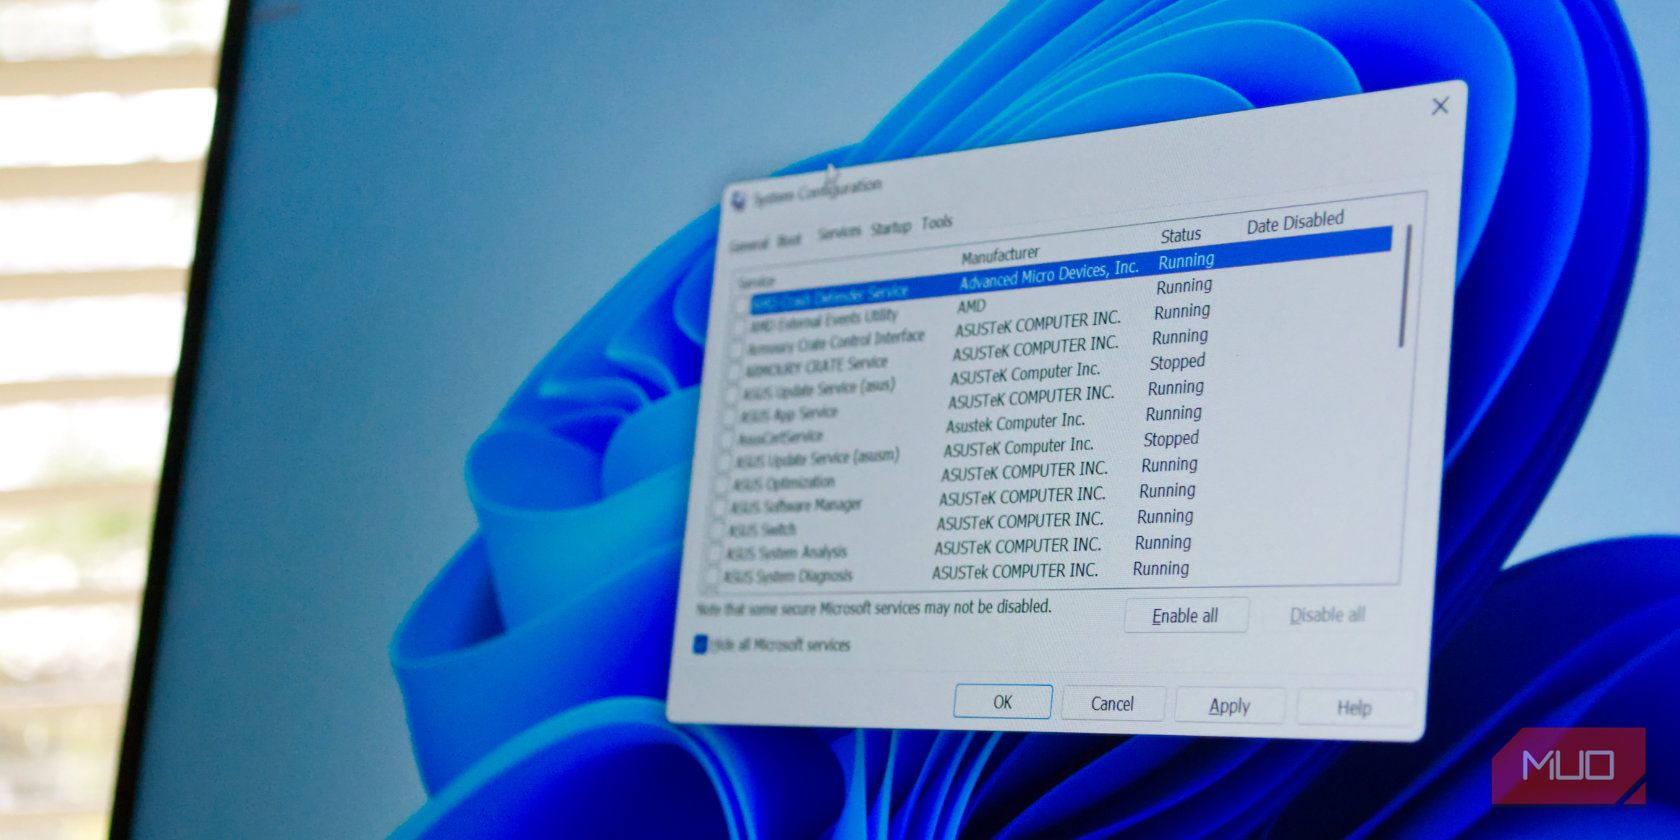Confirm with the OK button

point(1003,702)
